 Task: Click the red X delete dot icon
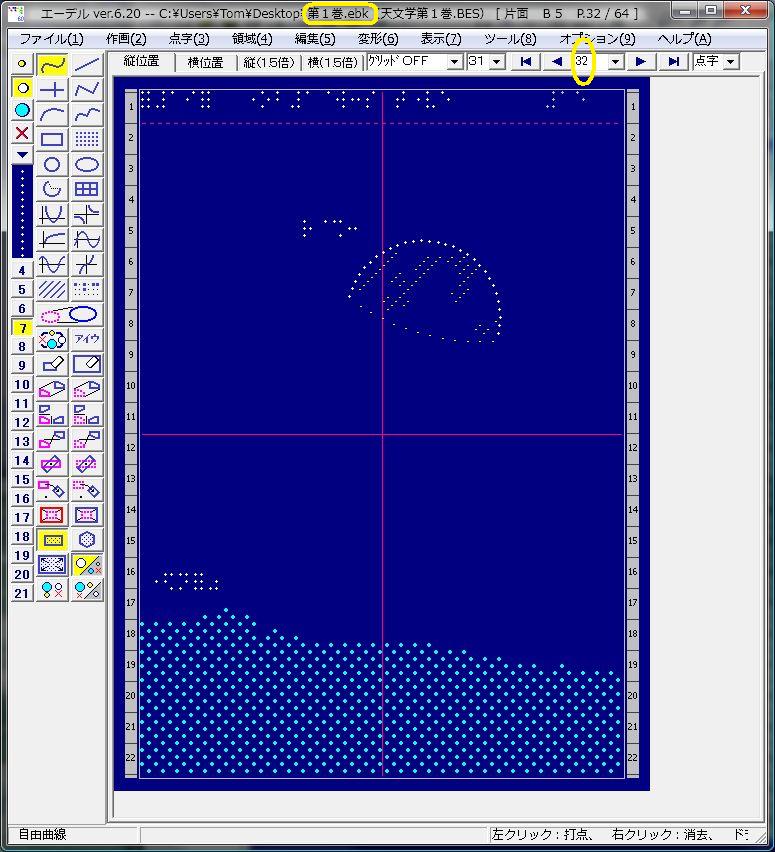coord(22,133)
